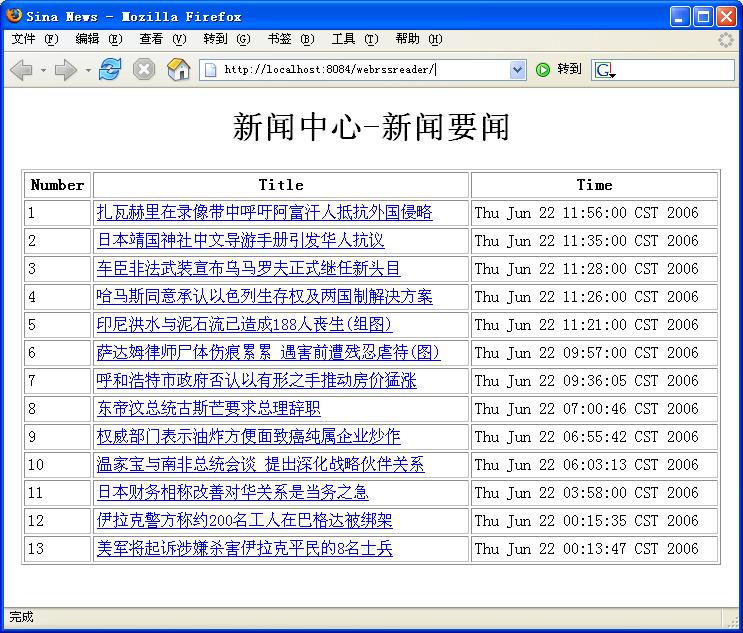The width and height of the screenshot is (743, 633).
Task: Open the link 扎瓦赫里在录像带中呼吁阿富汗人抵抗外国侵略
Action: tap(264, 213)
